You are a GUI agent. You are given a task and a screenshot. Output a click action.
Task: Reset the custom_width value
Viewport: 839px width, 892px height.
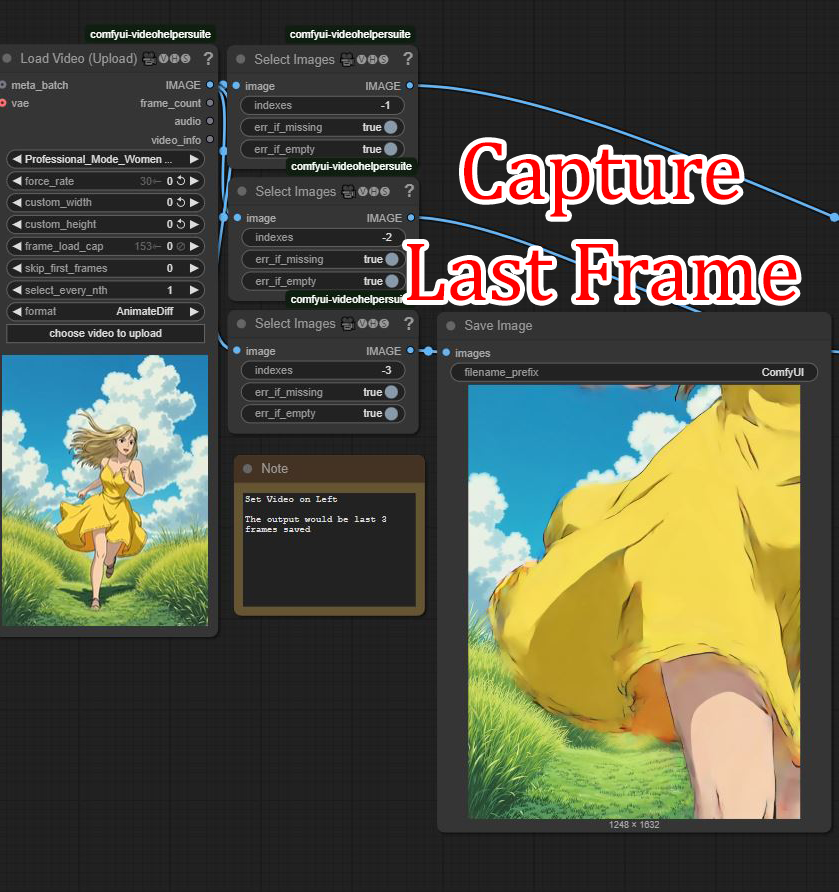[181, 202]
